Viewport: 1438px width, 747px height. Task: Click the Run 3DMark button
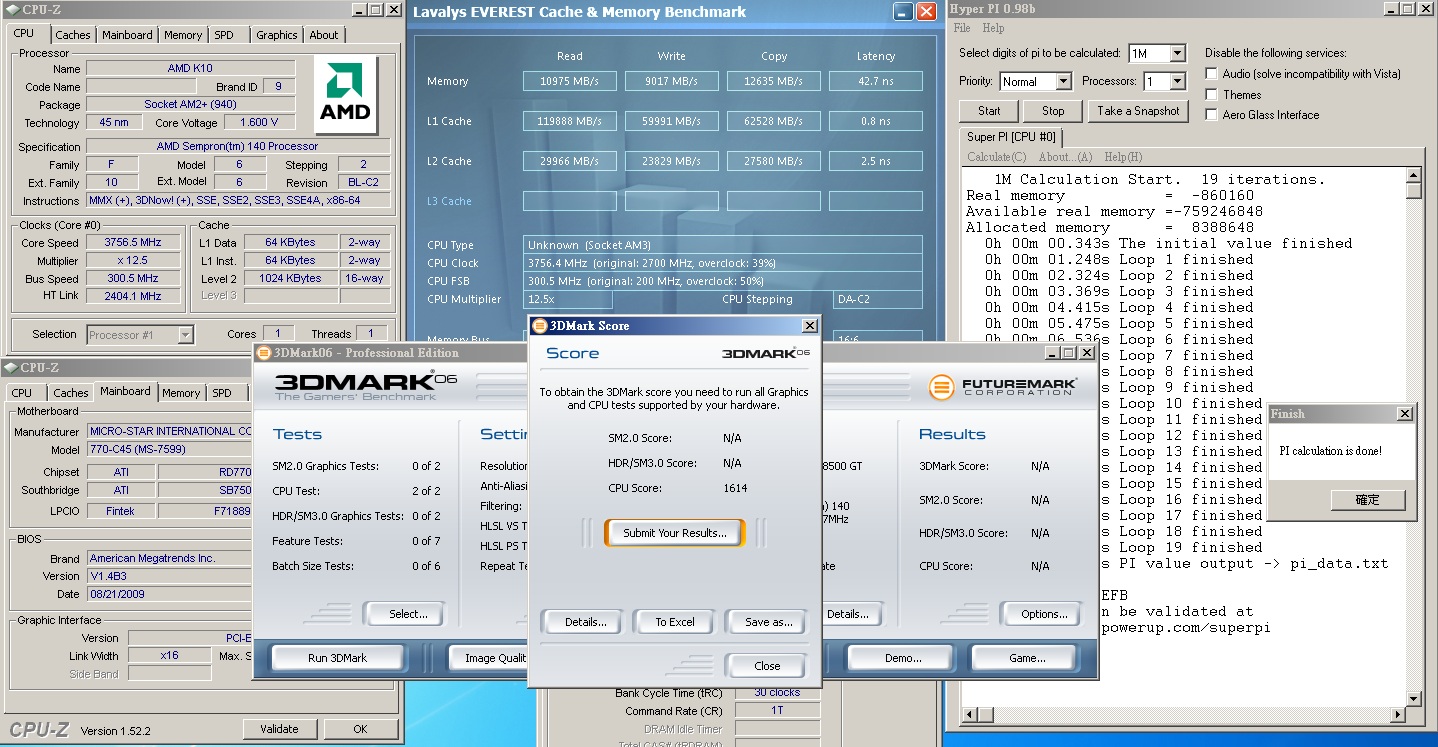coord(337,658)
